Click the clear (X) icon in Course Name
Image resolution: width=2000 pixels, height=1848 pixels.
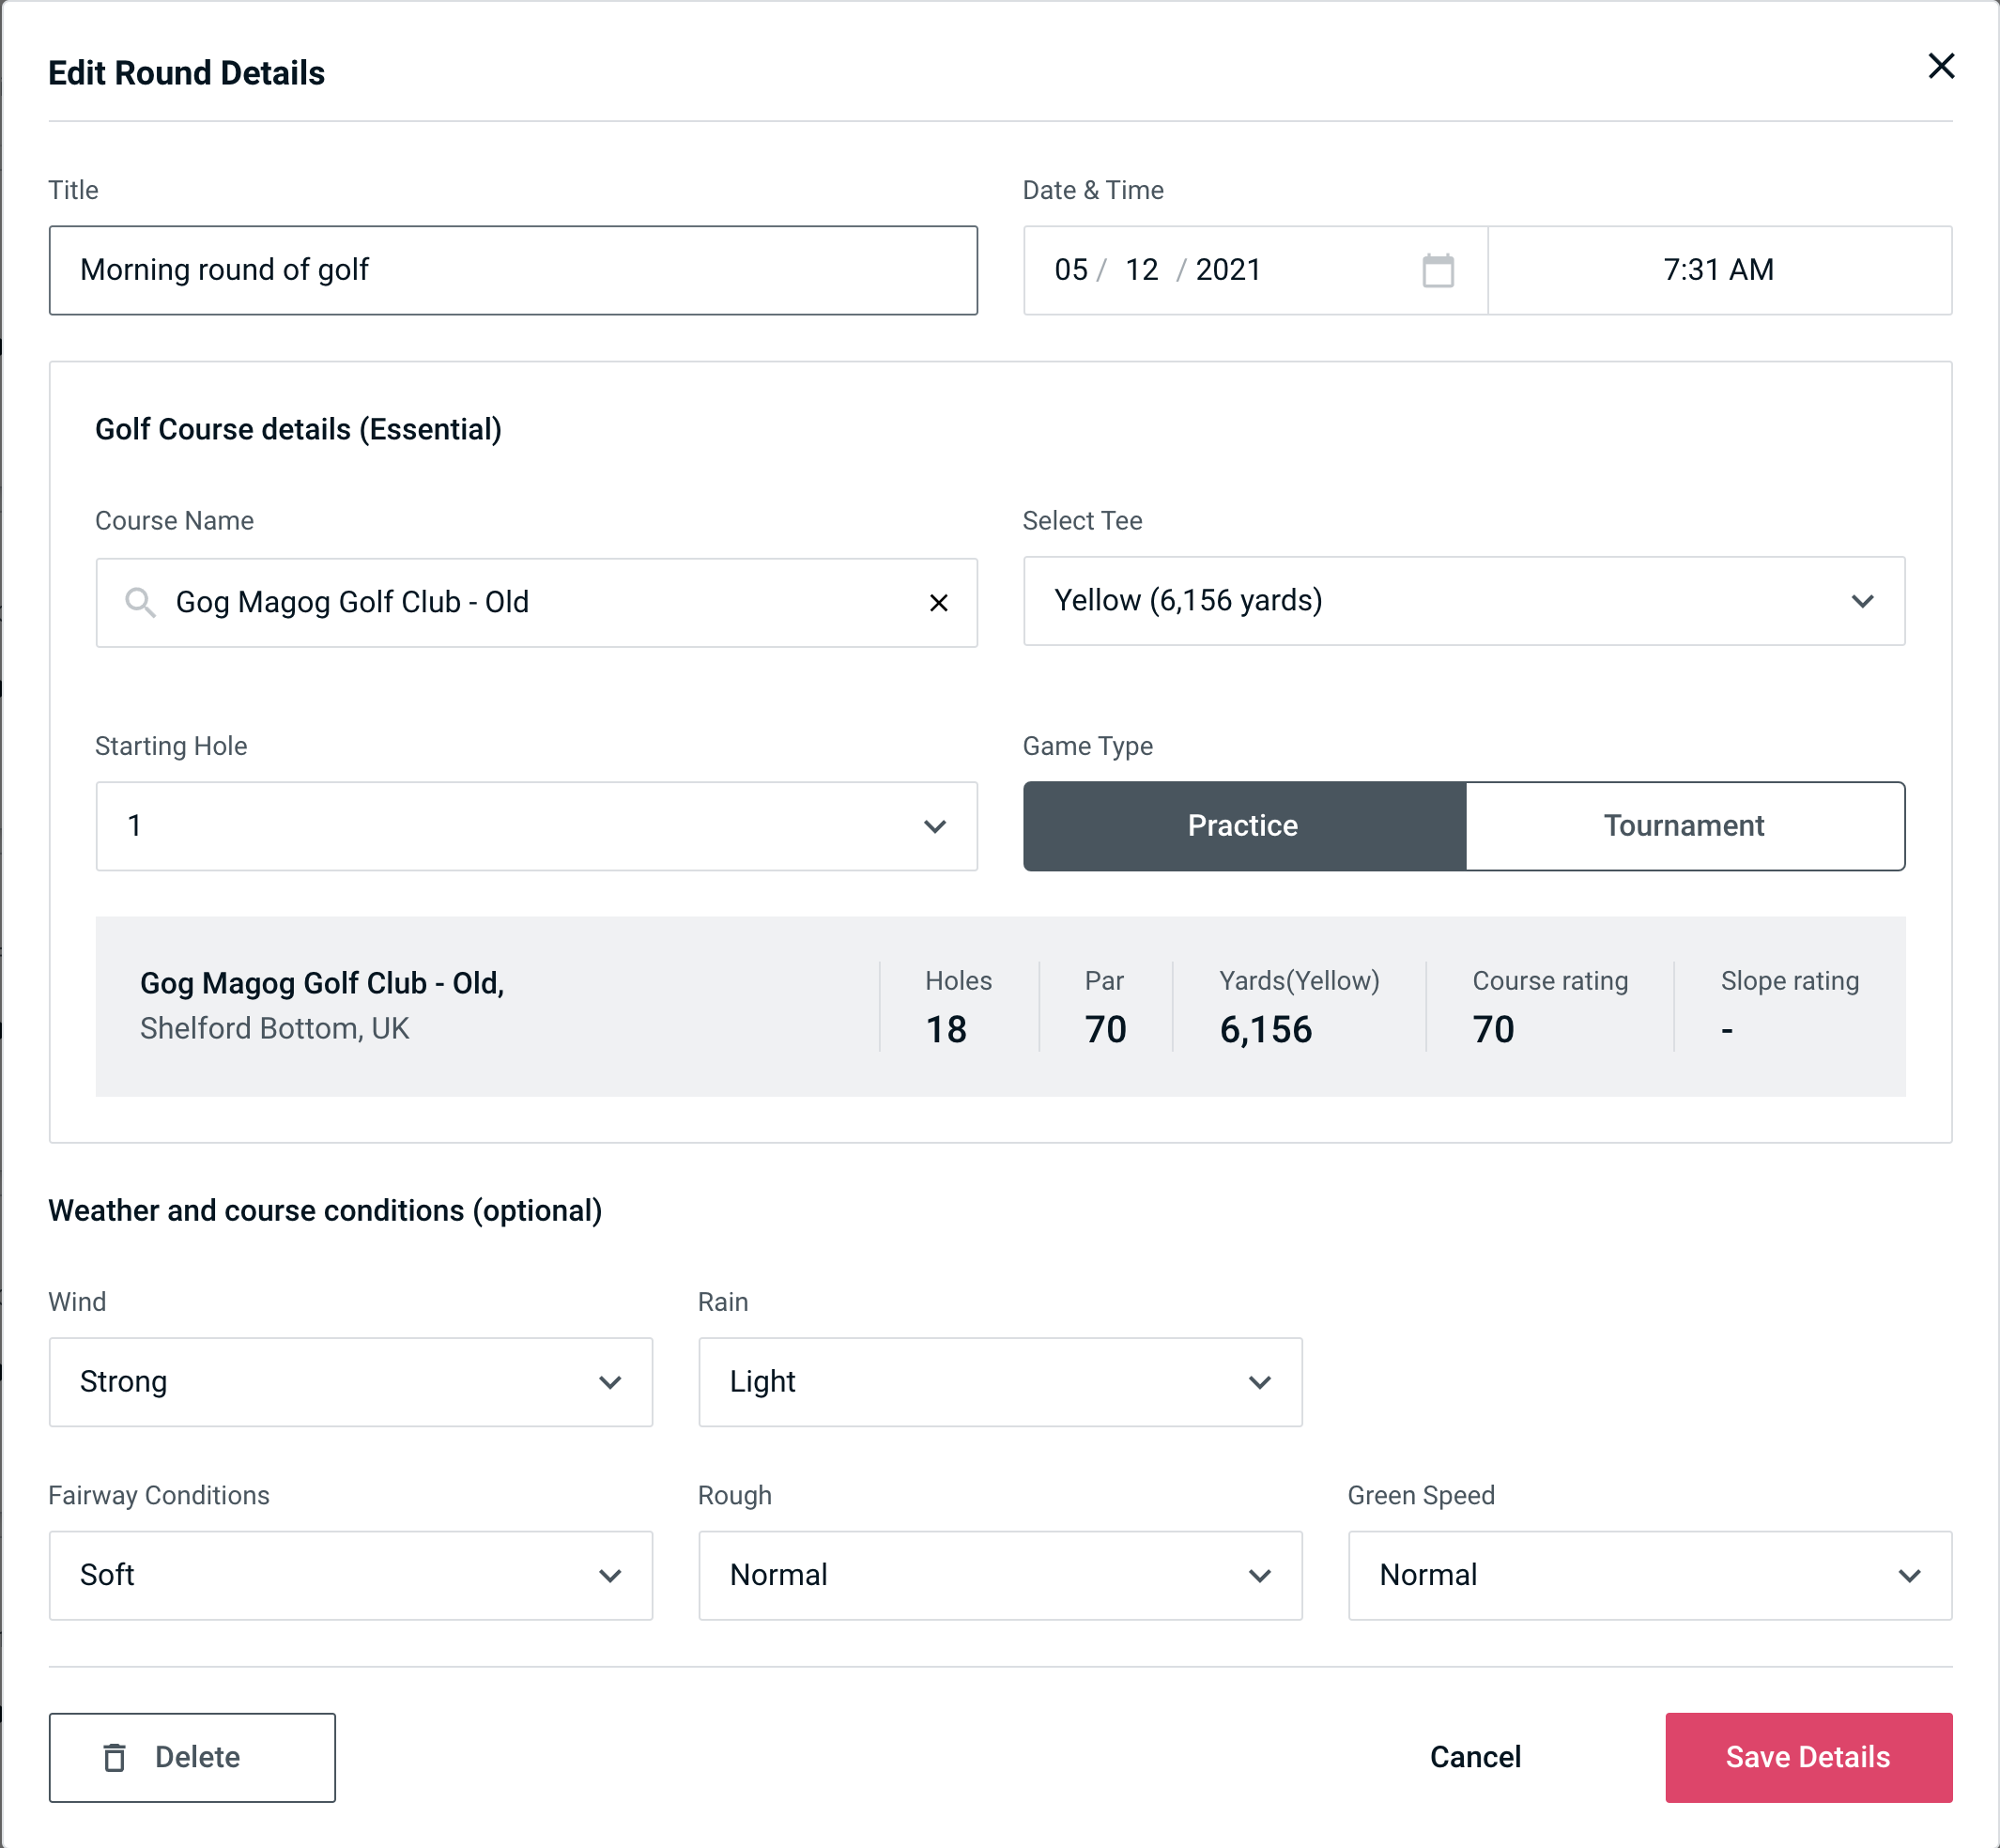coord(939,603)
